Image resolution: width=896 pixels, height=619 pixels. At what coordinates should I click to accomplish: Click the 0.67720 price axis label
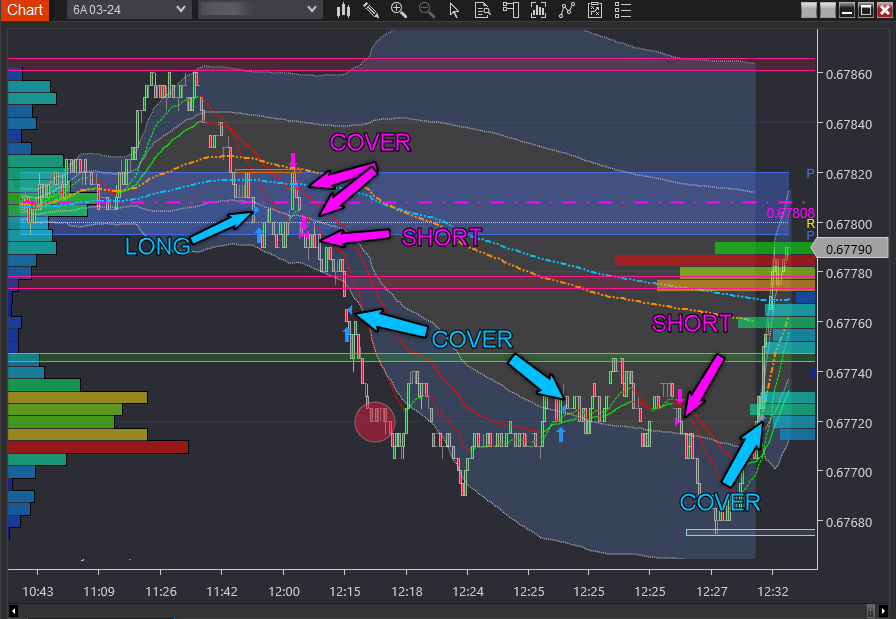tap(849, 423)
